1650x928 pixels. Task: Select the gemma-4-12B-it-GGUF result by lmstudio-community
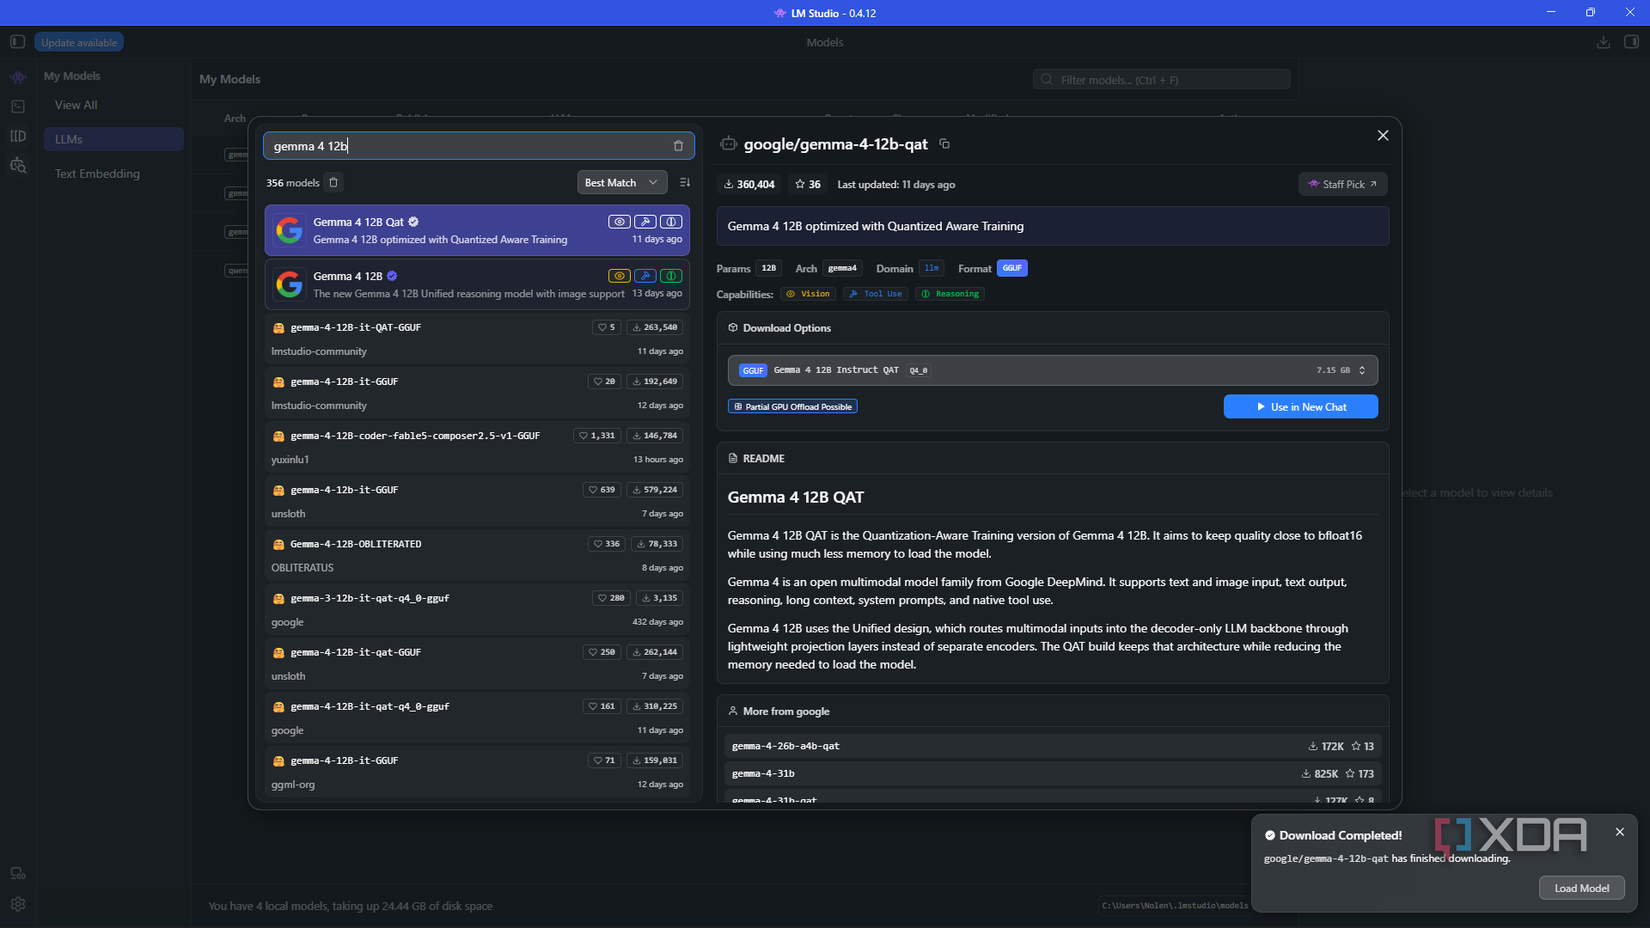tap(477, 393)
